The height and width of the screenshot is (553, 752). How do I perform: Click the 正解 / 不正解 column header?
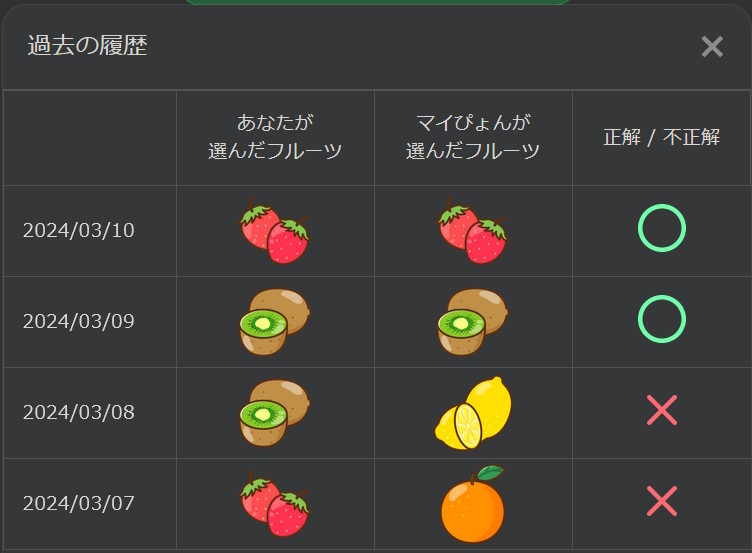pyautogui.click(x=662, y=138)
